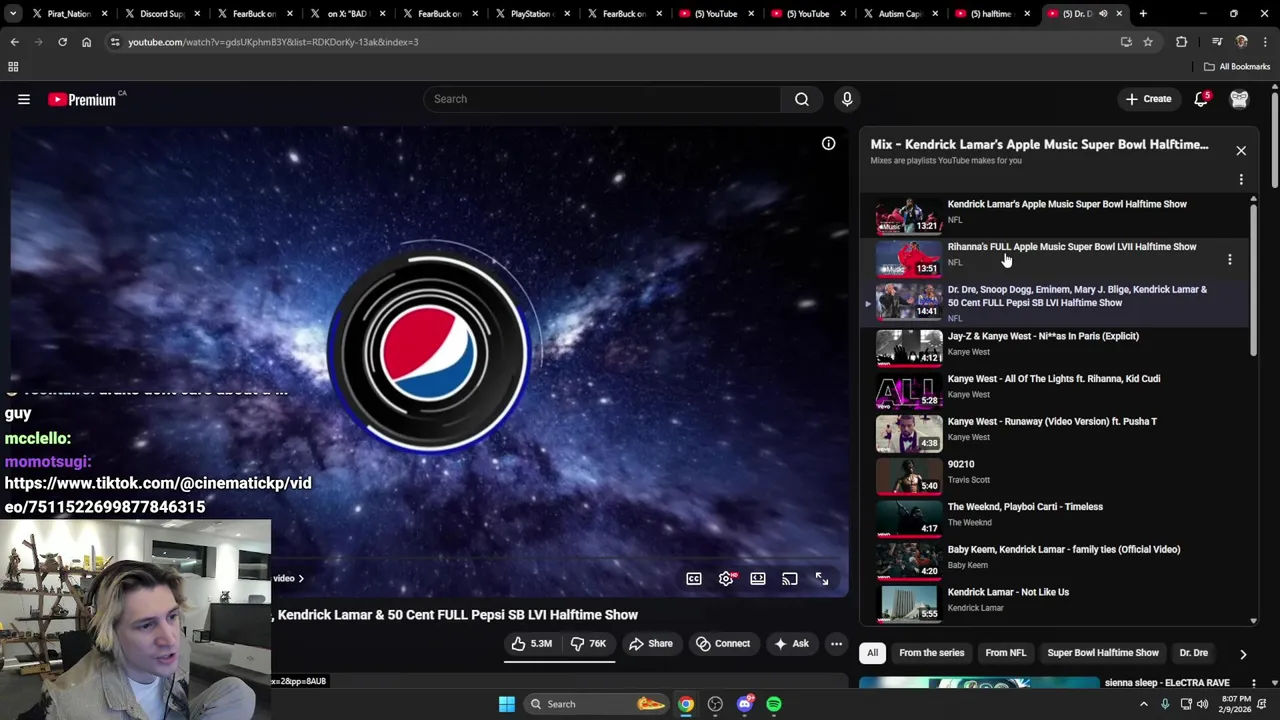The width and height of the screenshot is (1280, 720).
Task: Switch player to theater mode
Action: coord(758,579)
